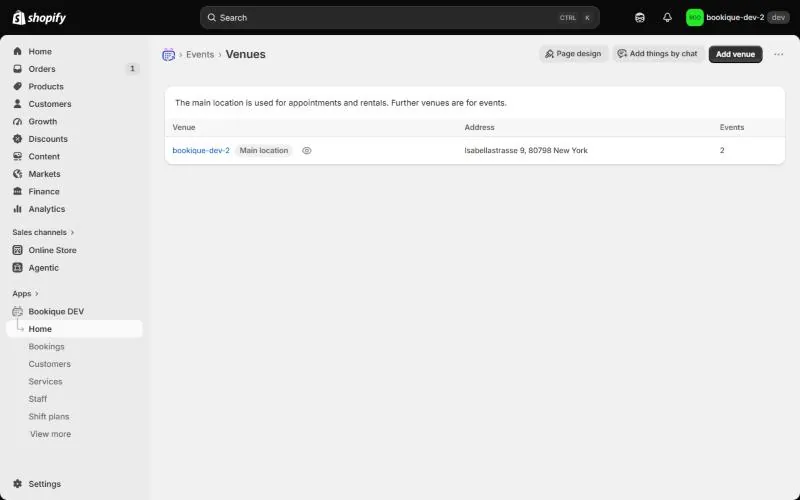The width and height of the screenshot is (800, 500).
Task: Toggle the venue visibility eye icon
Action: [307, 151]
